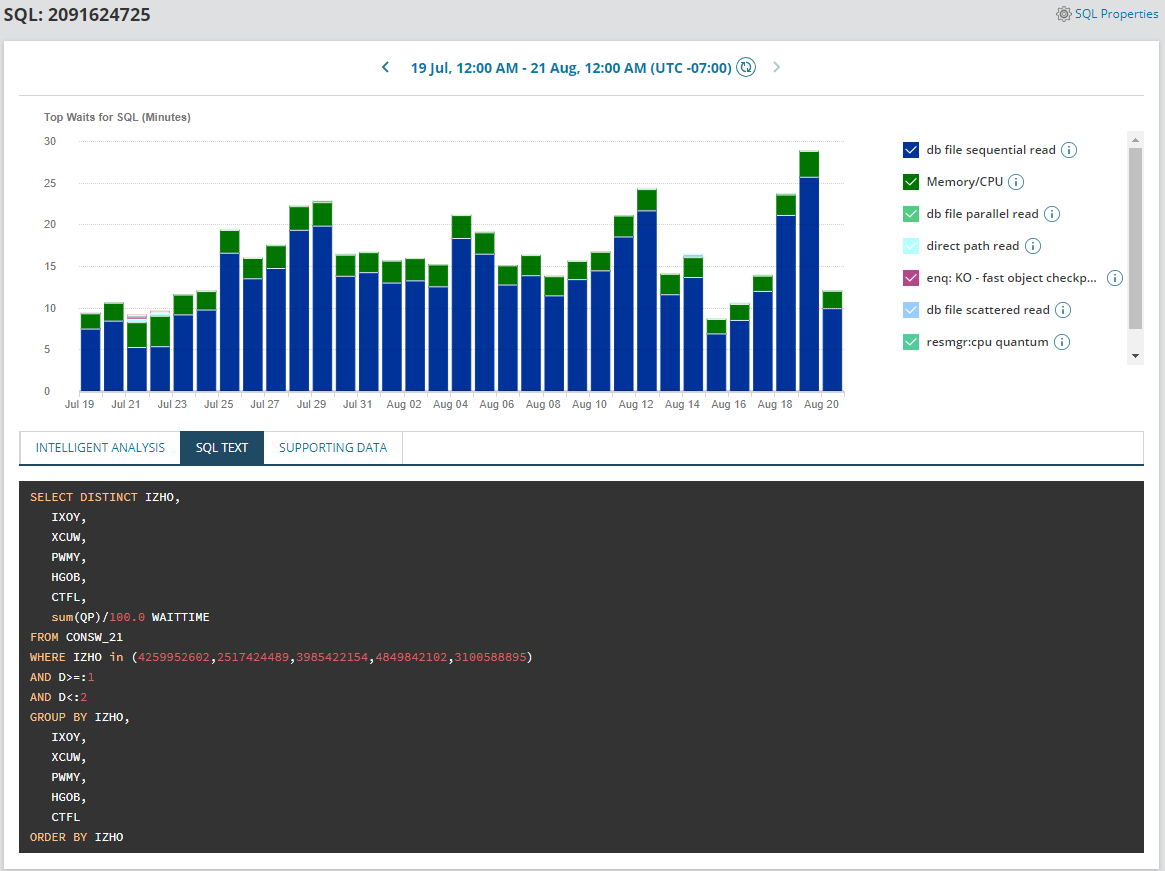Click the 'Aug 20' axis label
Image resolution: width=1165 pixels, height=871 pixels.
[821, 404]
